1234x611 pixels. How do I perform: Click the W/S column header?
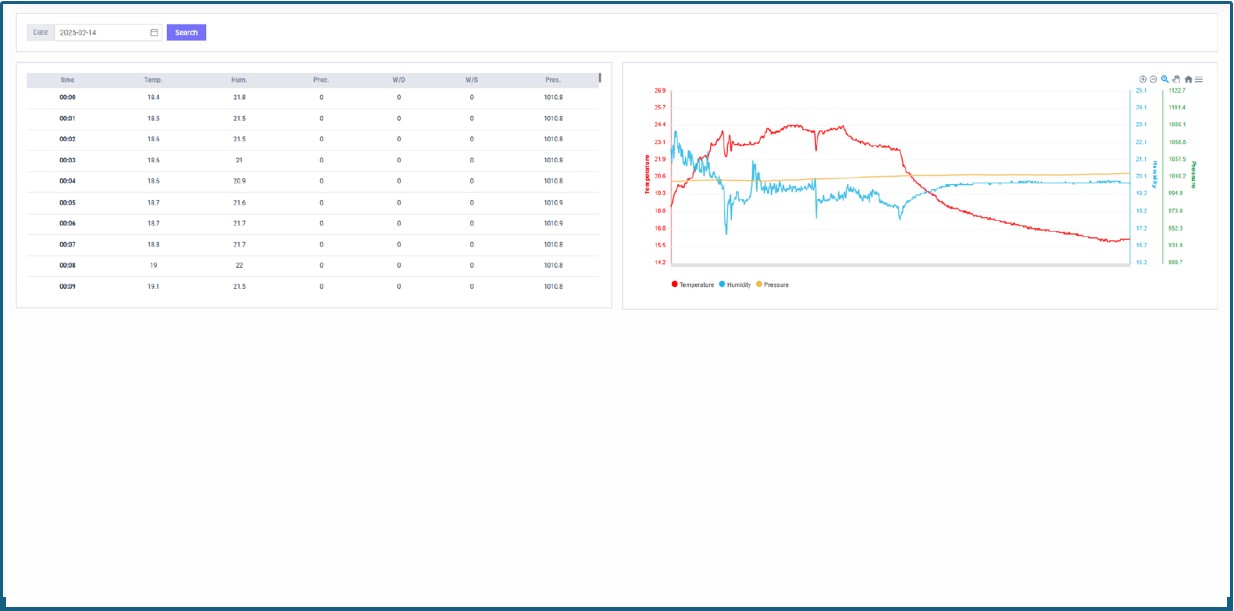pos(471,80)
